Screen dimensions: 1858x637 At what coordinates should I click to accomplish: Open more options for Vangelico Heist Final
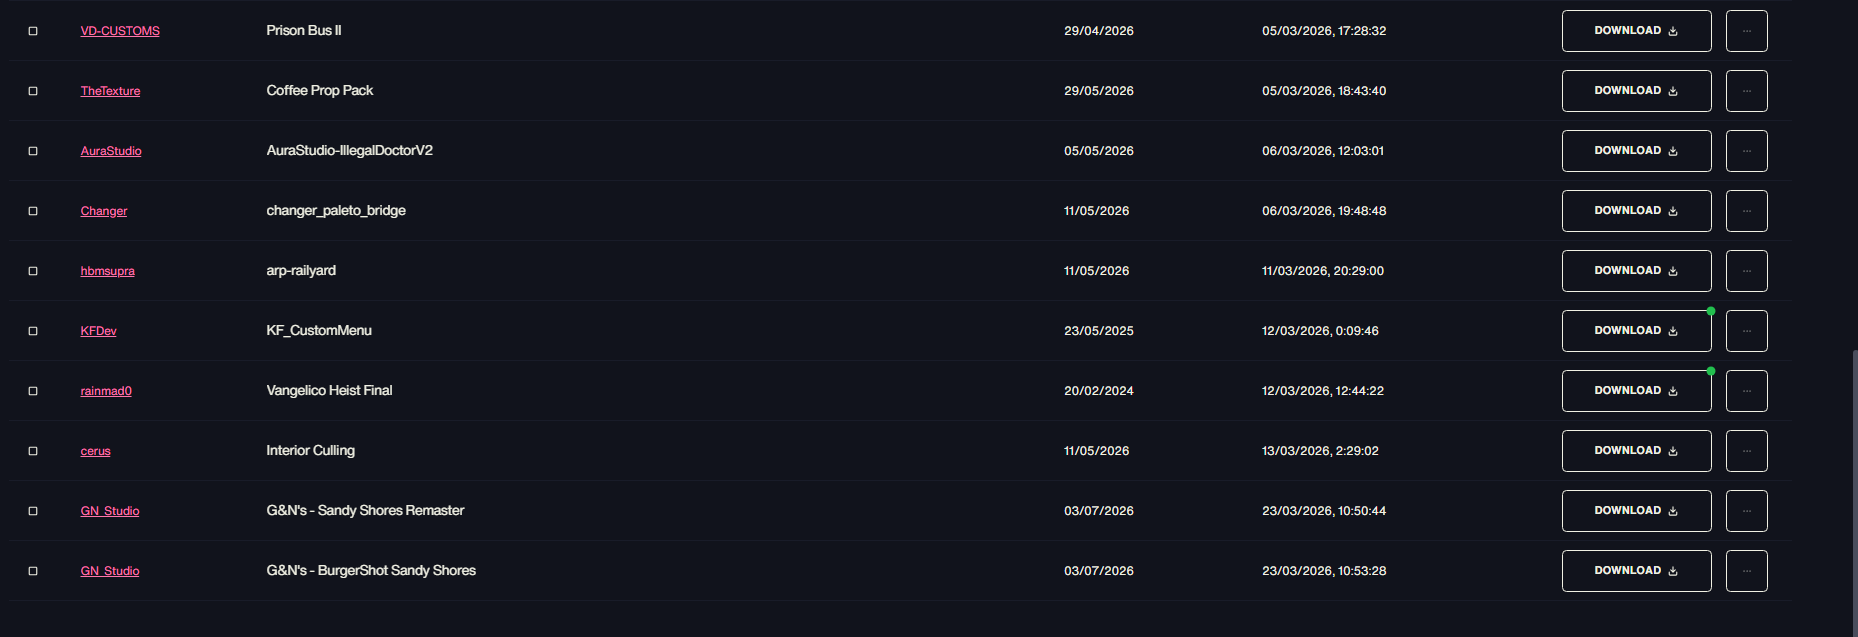[1746, 391]
